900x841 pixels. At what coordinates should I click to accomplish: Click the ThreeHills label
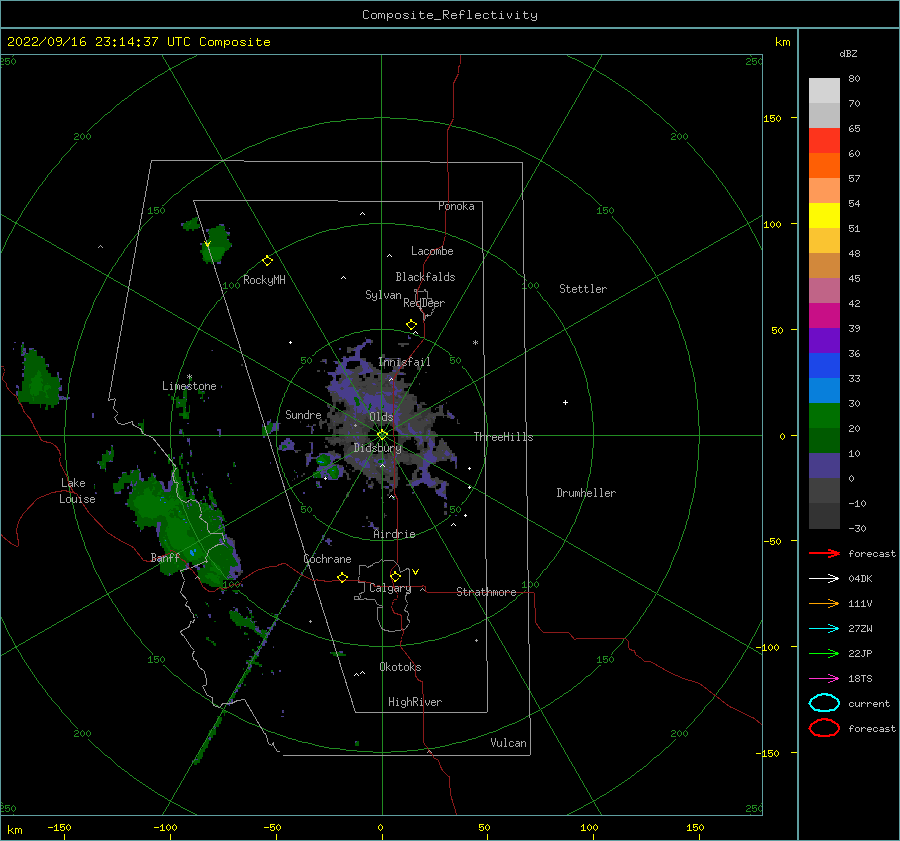coord(503,437)
